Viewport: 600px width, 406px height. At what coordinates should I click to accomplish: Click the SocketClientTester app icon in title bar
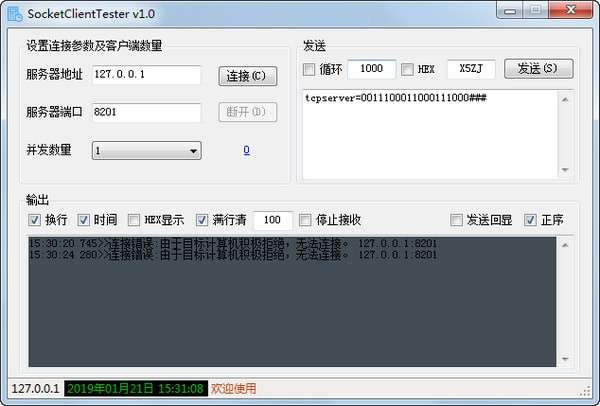15,14
